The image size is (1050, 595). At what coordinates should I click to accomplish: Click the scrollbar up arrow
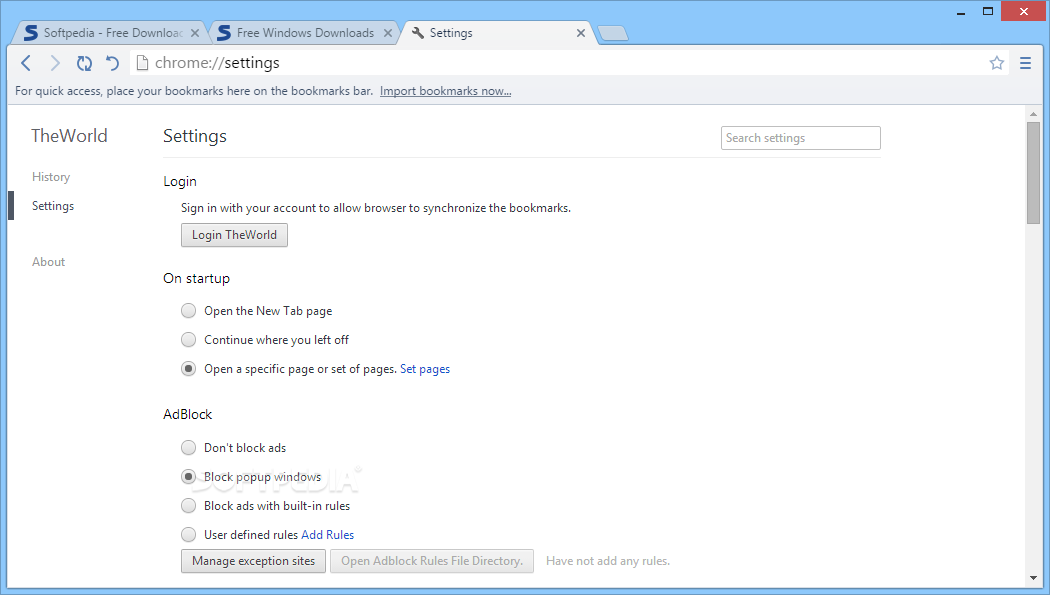[x=1033, y=114]
